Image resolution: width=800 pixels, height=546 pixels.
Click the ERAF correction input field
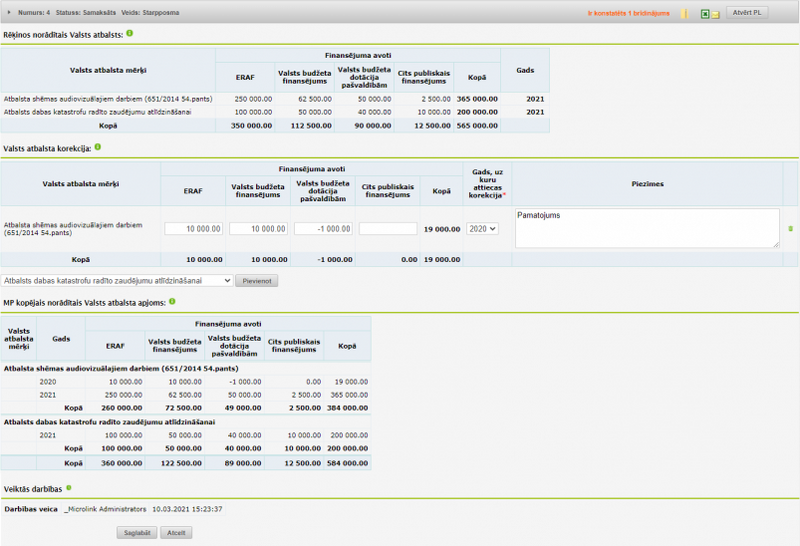coord(193,229)
